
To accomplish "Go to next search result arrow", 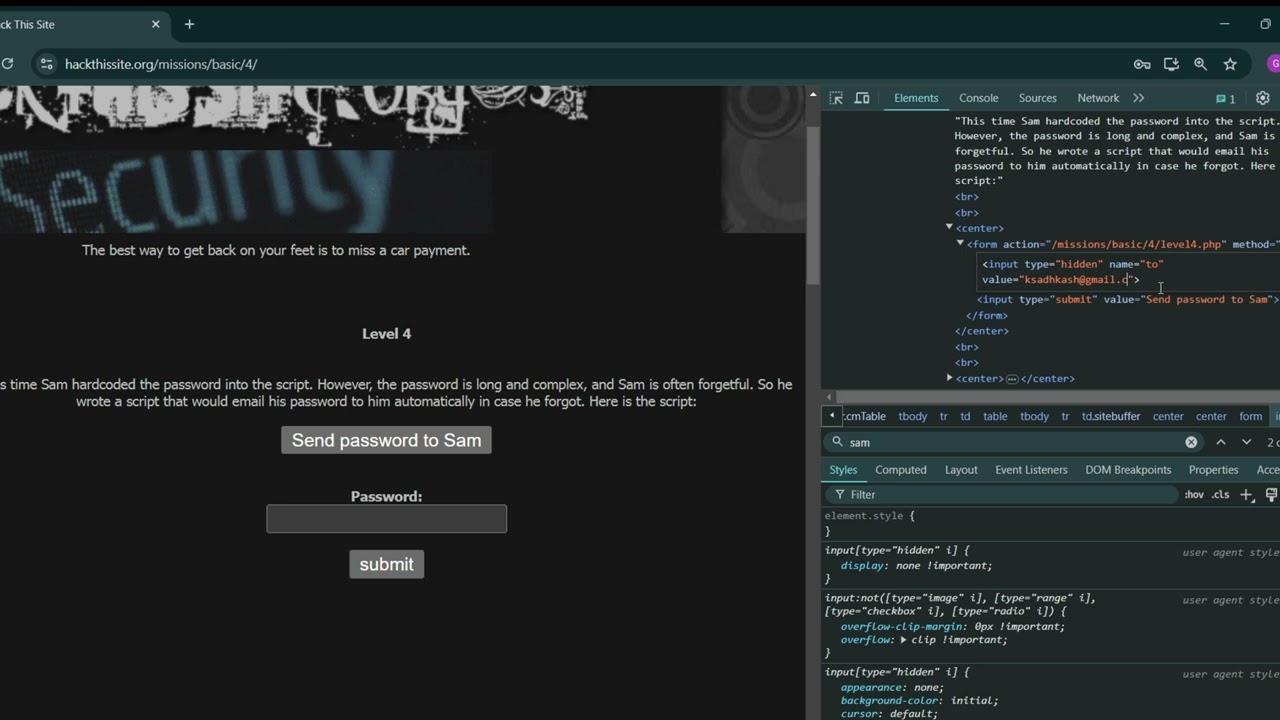I will (1246, 442).
